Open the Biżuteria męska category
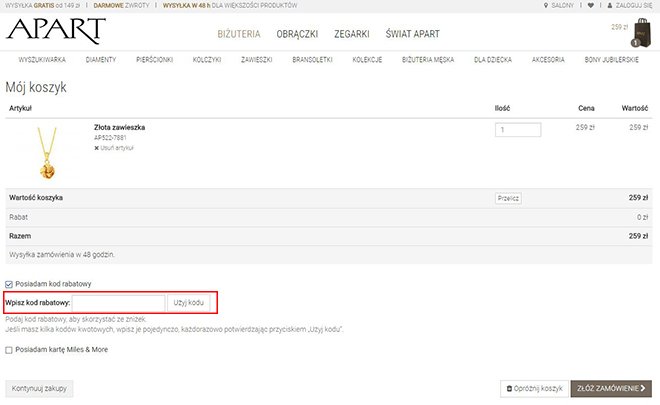The width and height of the screenshot is (660, 405). 428,60
